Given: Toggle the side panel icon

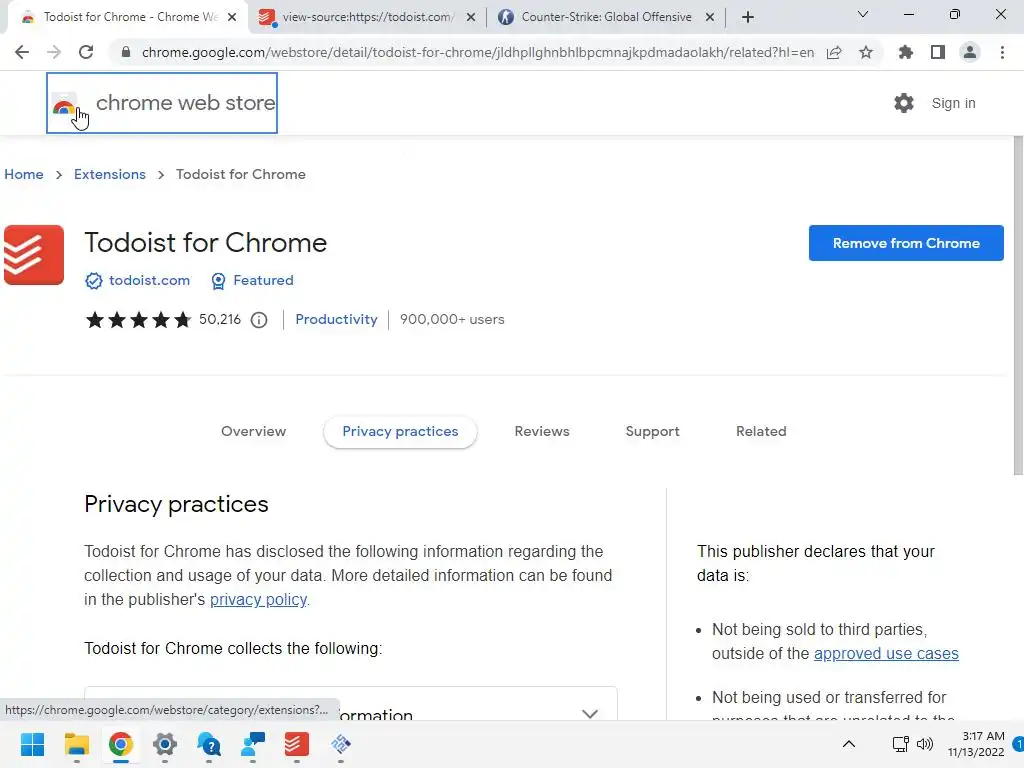Looking at the screenshot, I should coord(938,52).
